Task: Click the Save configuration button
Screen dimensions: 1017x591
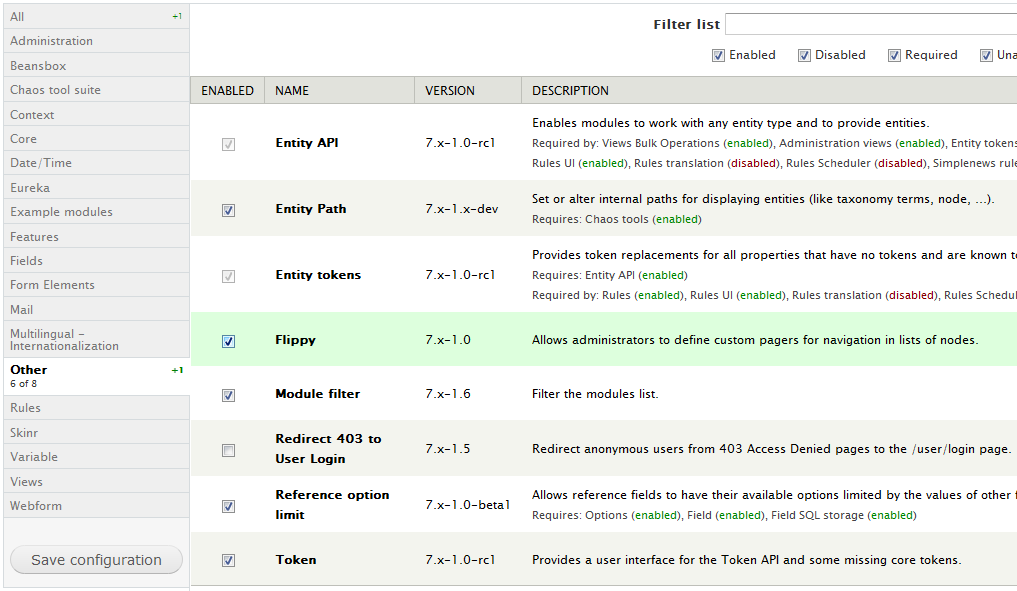Action: 96,560
